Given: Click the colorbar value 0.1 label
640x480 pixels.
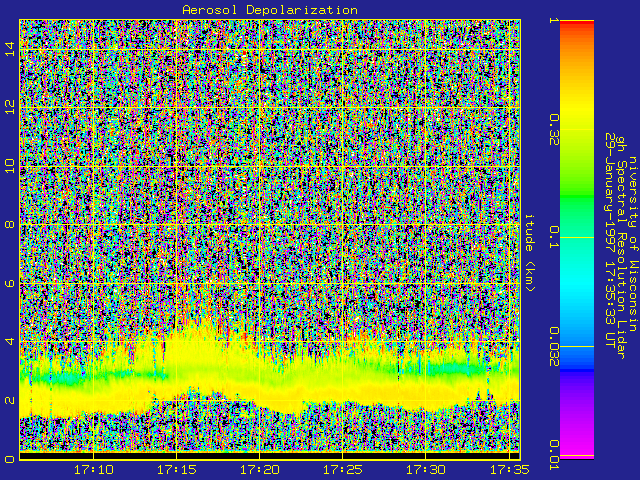Looking at the screenshot, I should (553, 237).
